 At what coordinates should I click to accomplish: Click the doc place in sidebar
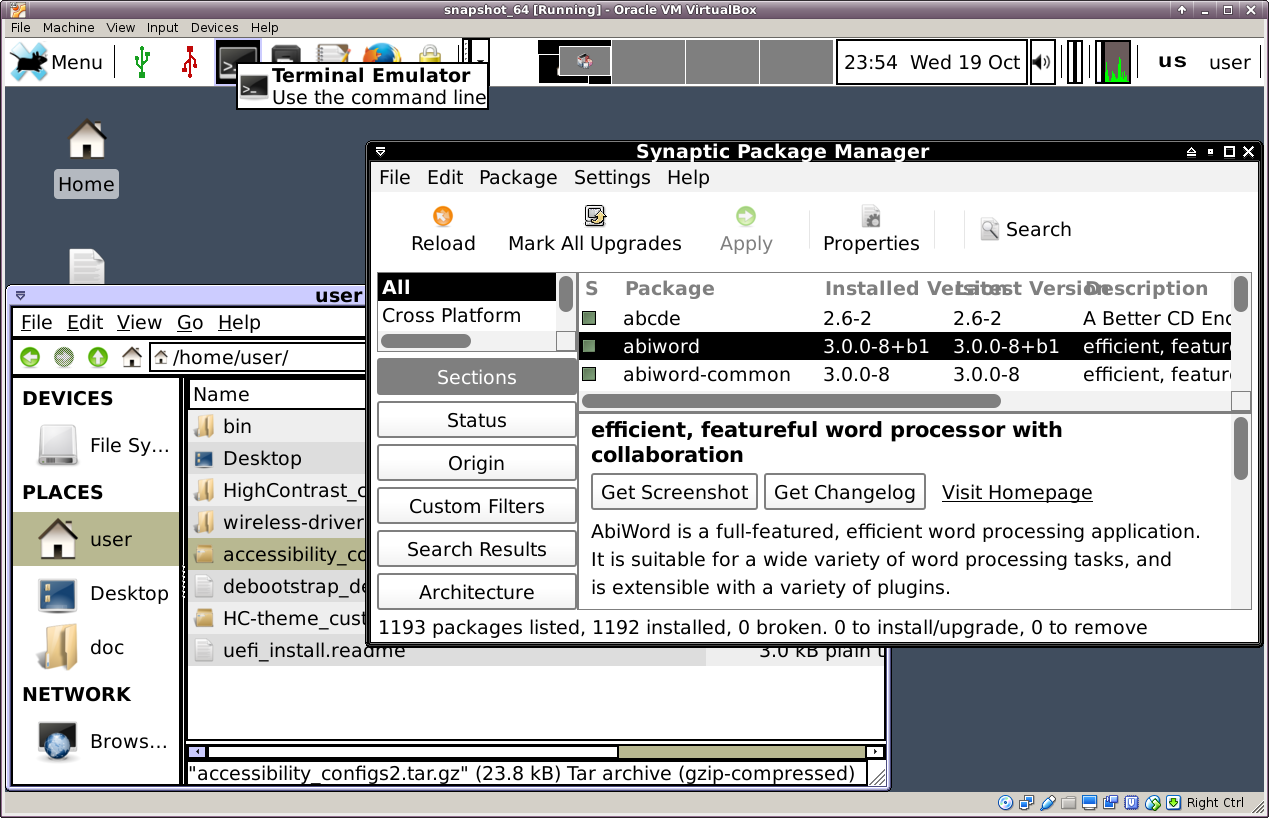pyautogui.click(x=98, y=647)
